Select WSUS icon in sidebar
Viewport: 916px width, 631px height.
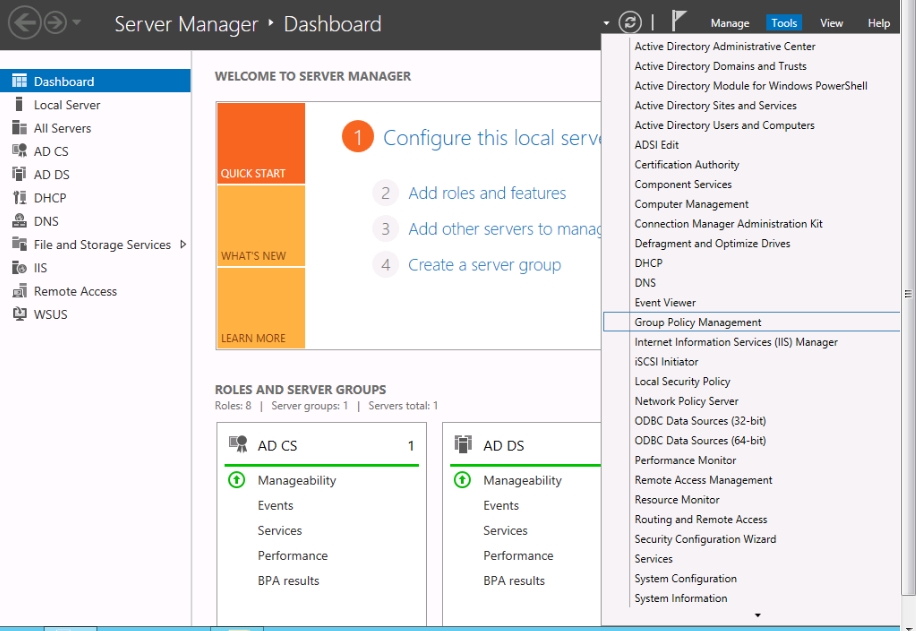click(19, 314)
